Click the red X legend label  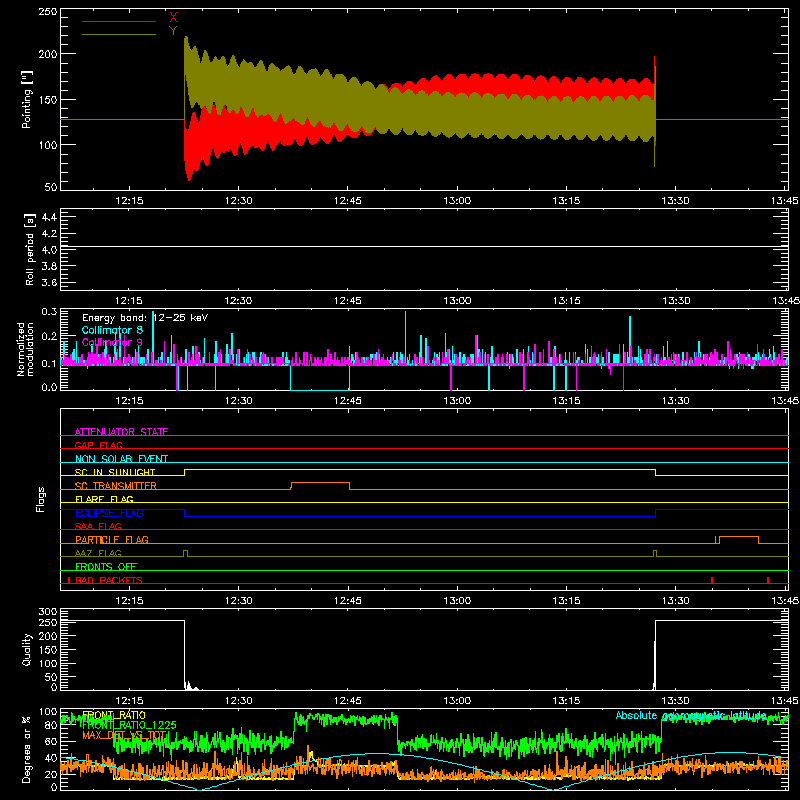click(173, 18)
